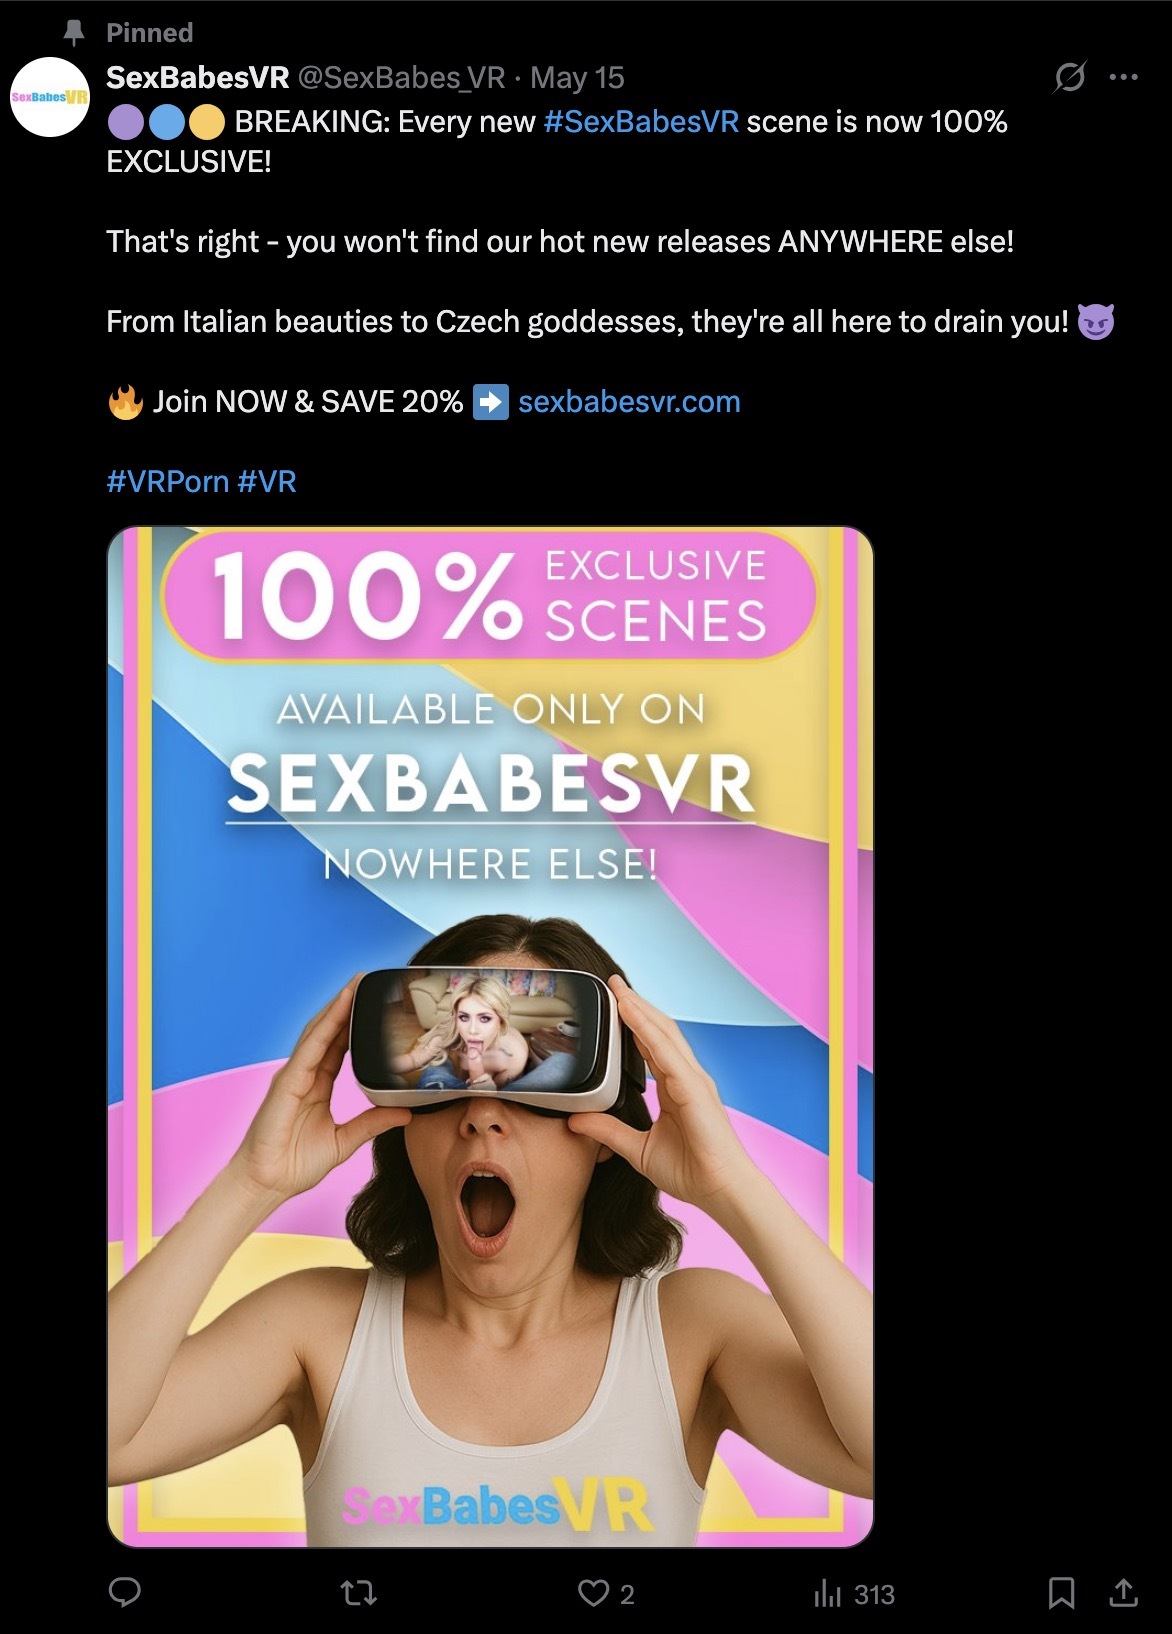Image resolution: width=1172 pixels, height=1634 pixels.
Task: Bookmark this post
Action: (1061, 1593)
